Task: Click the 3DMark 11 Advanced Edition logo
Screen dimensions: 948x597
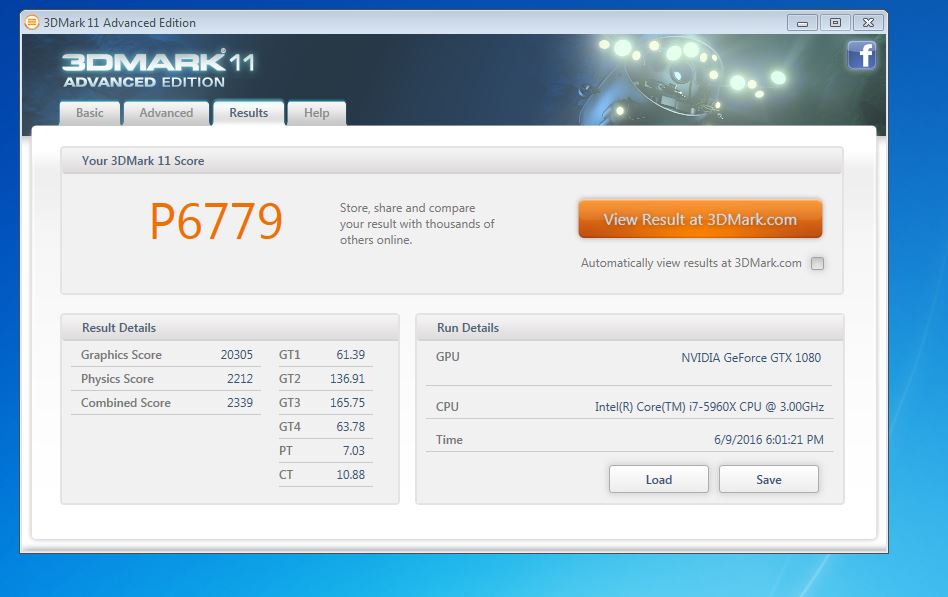Action: click(x=158, y=69)
